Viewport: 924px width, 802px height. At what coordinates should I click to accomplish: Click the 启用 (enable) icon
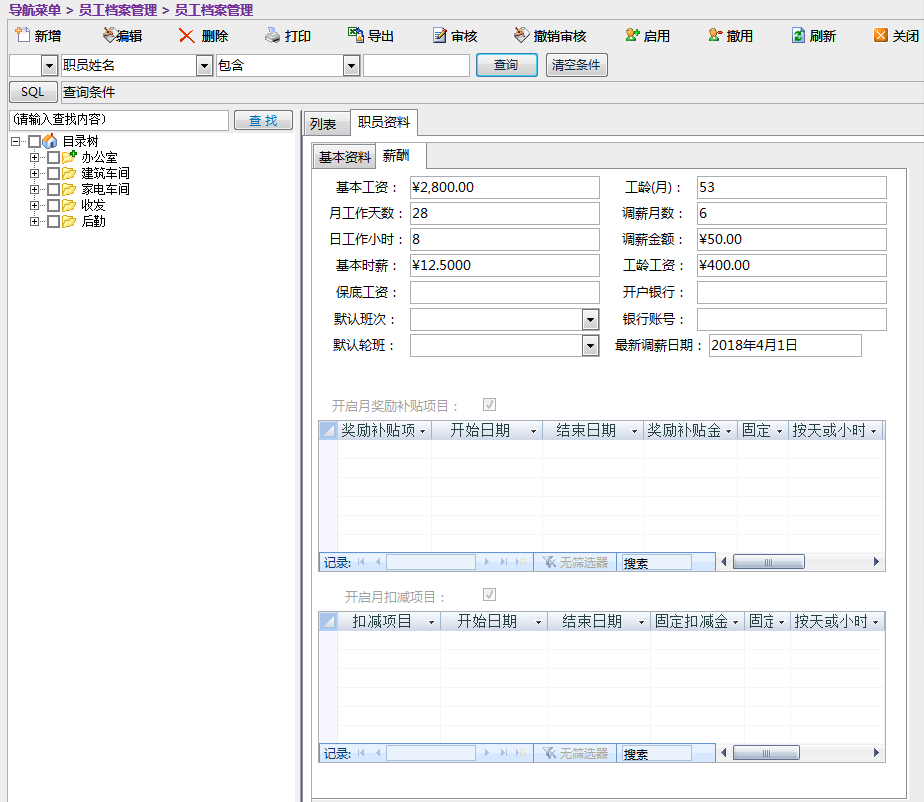[632, 35]
